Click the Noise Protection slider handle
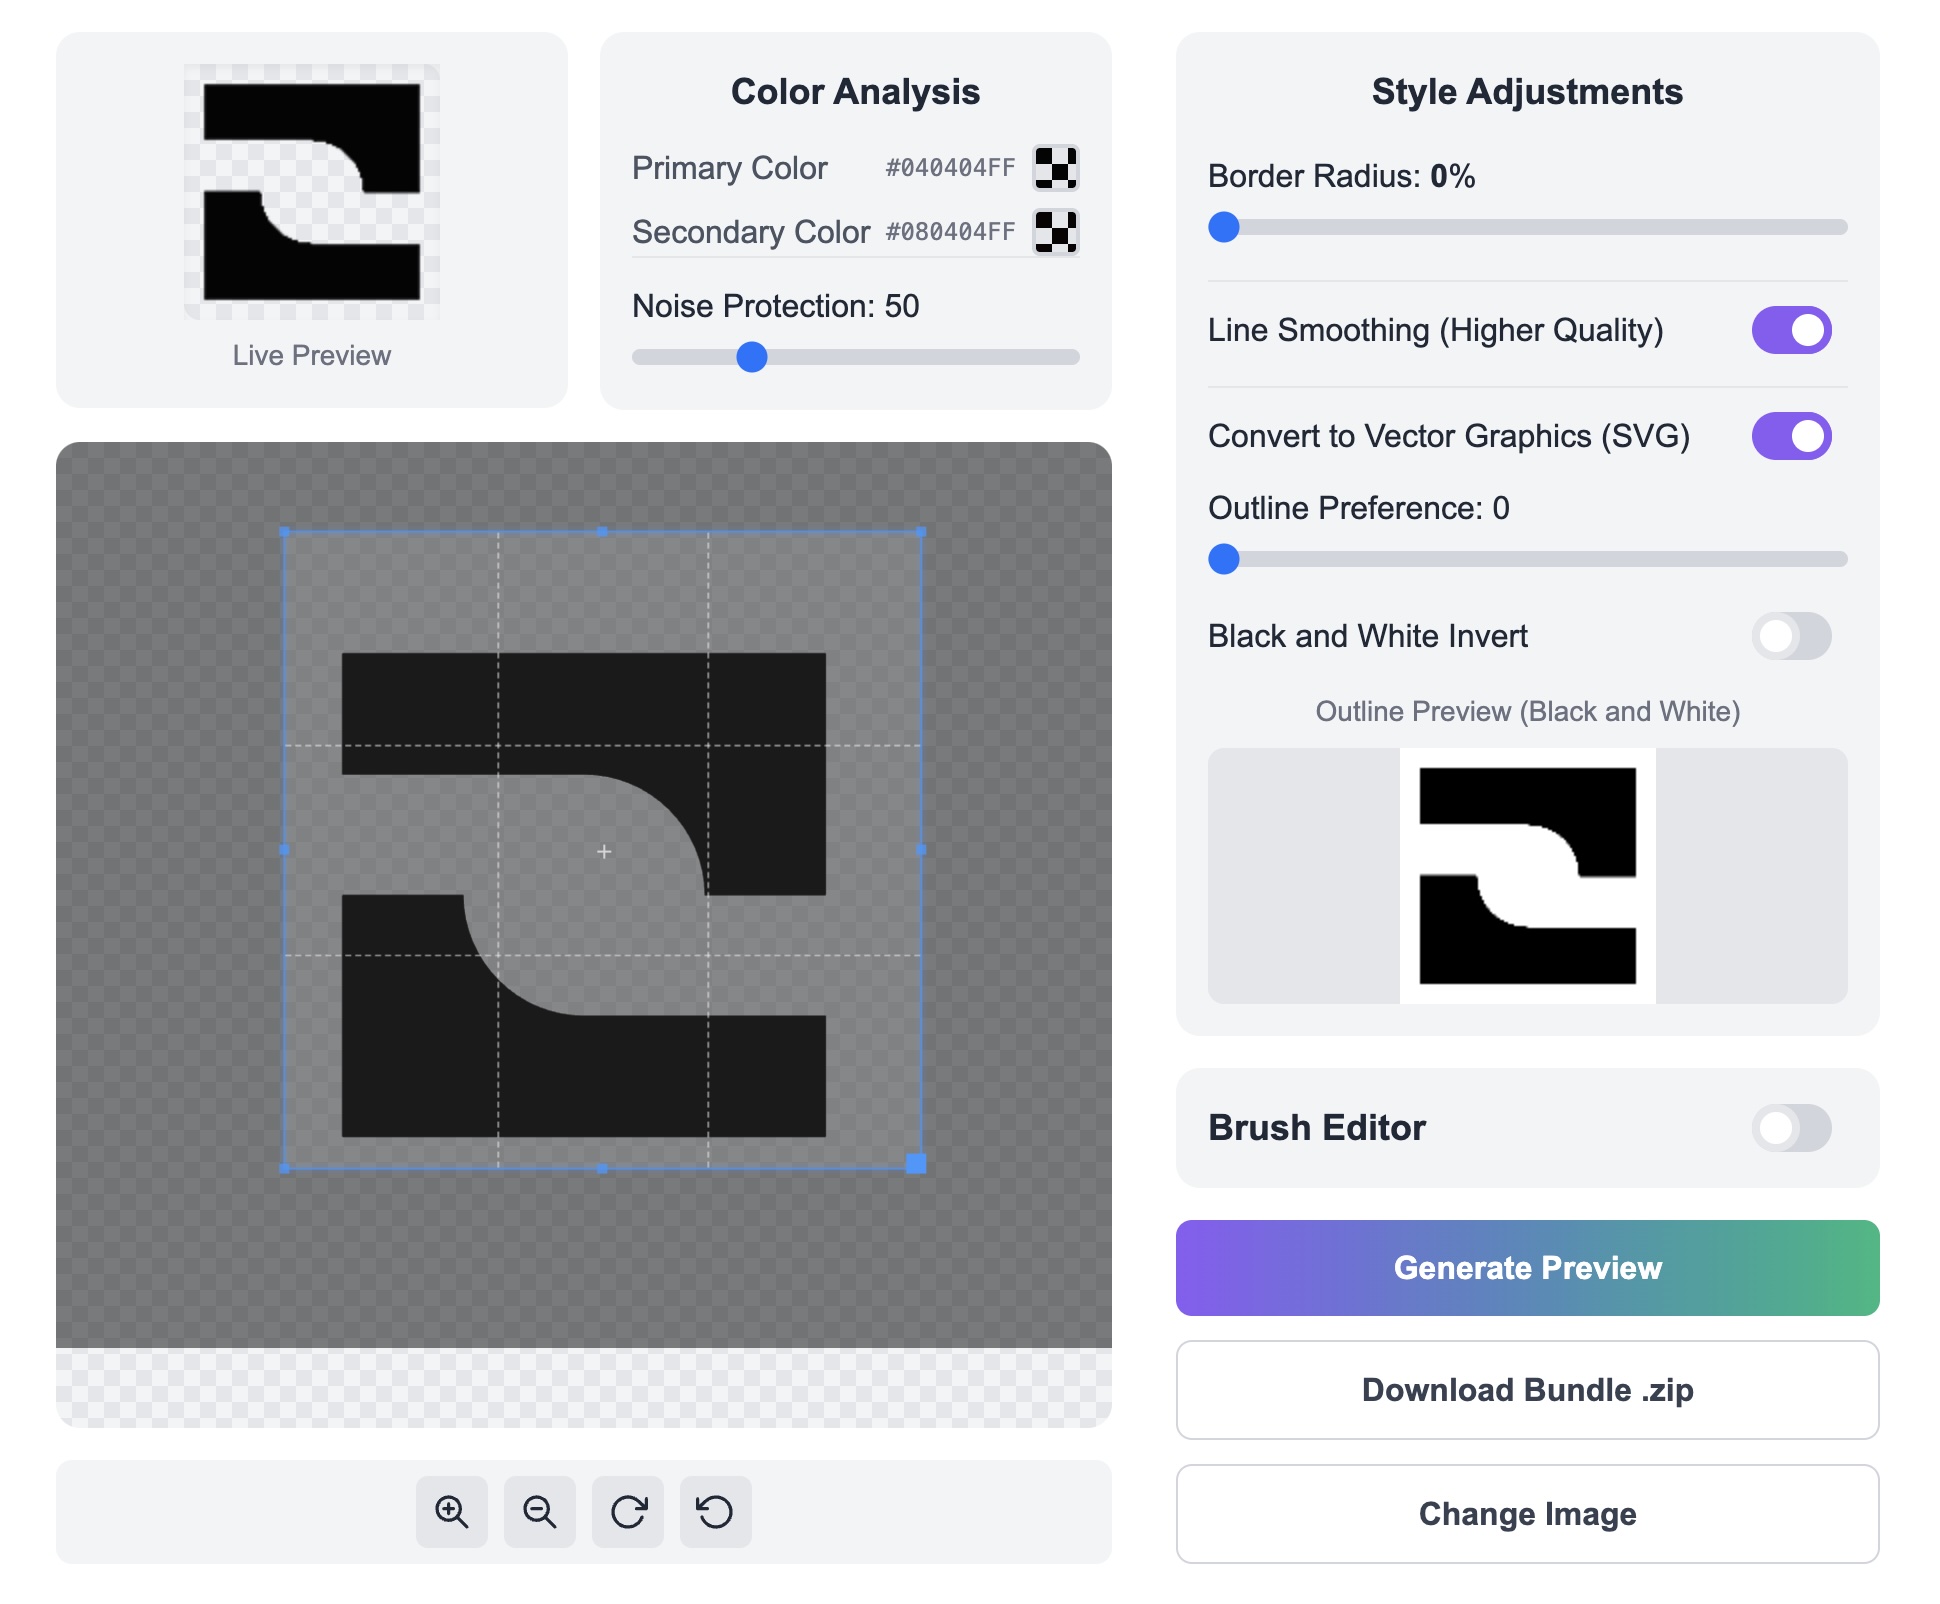The image size is (1940, 1604). tap(751, 357)
